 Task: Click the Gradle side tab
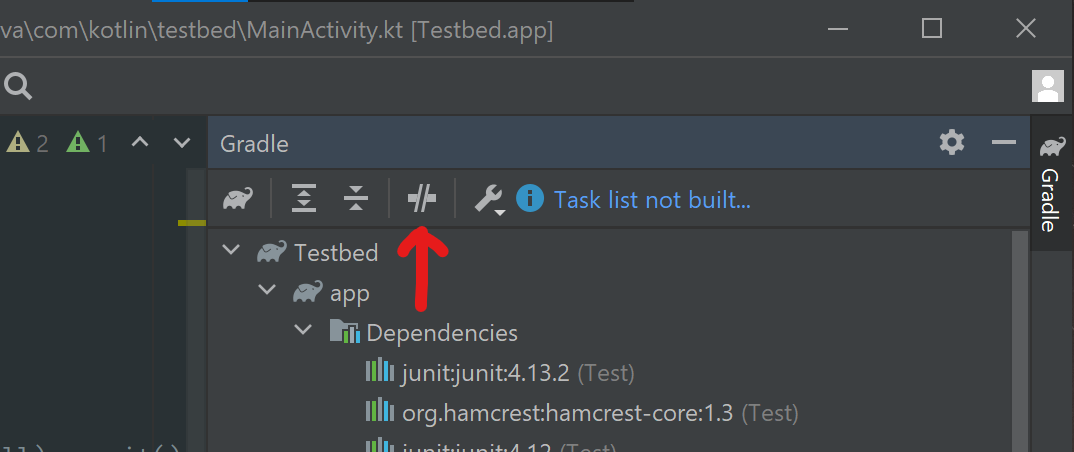(1051, 184)
